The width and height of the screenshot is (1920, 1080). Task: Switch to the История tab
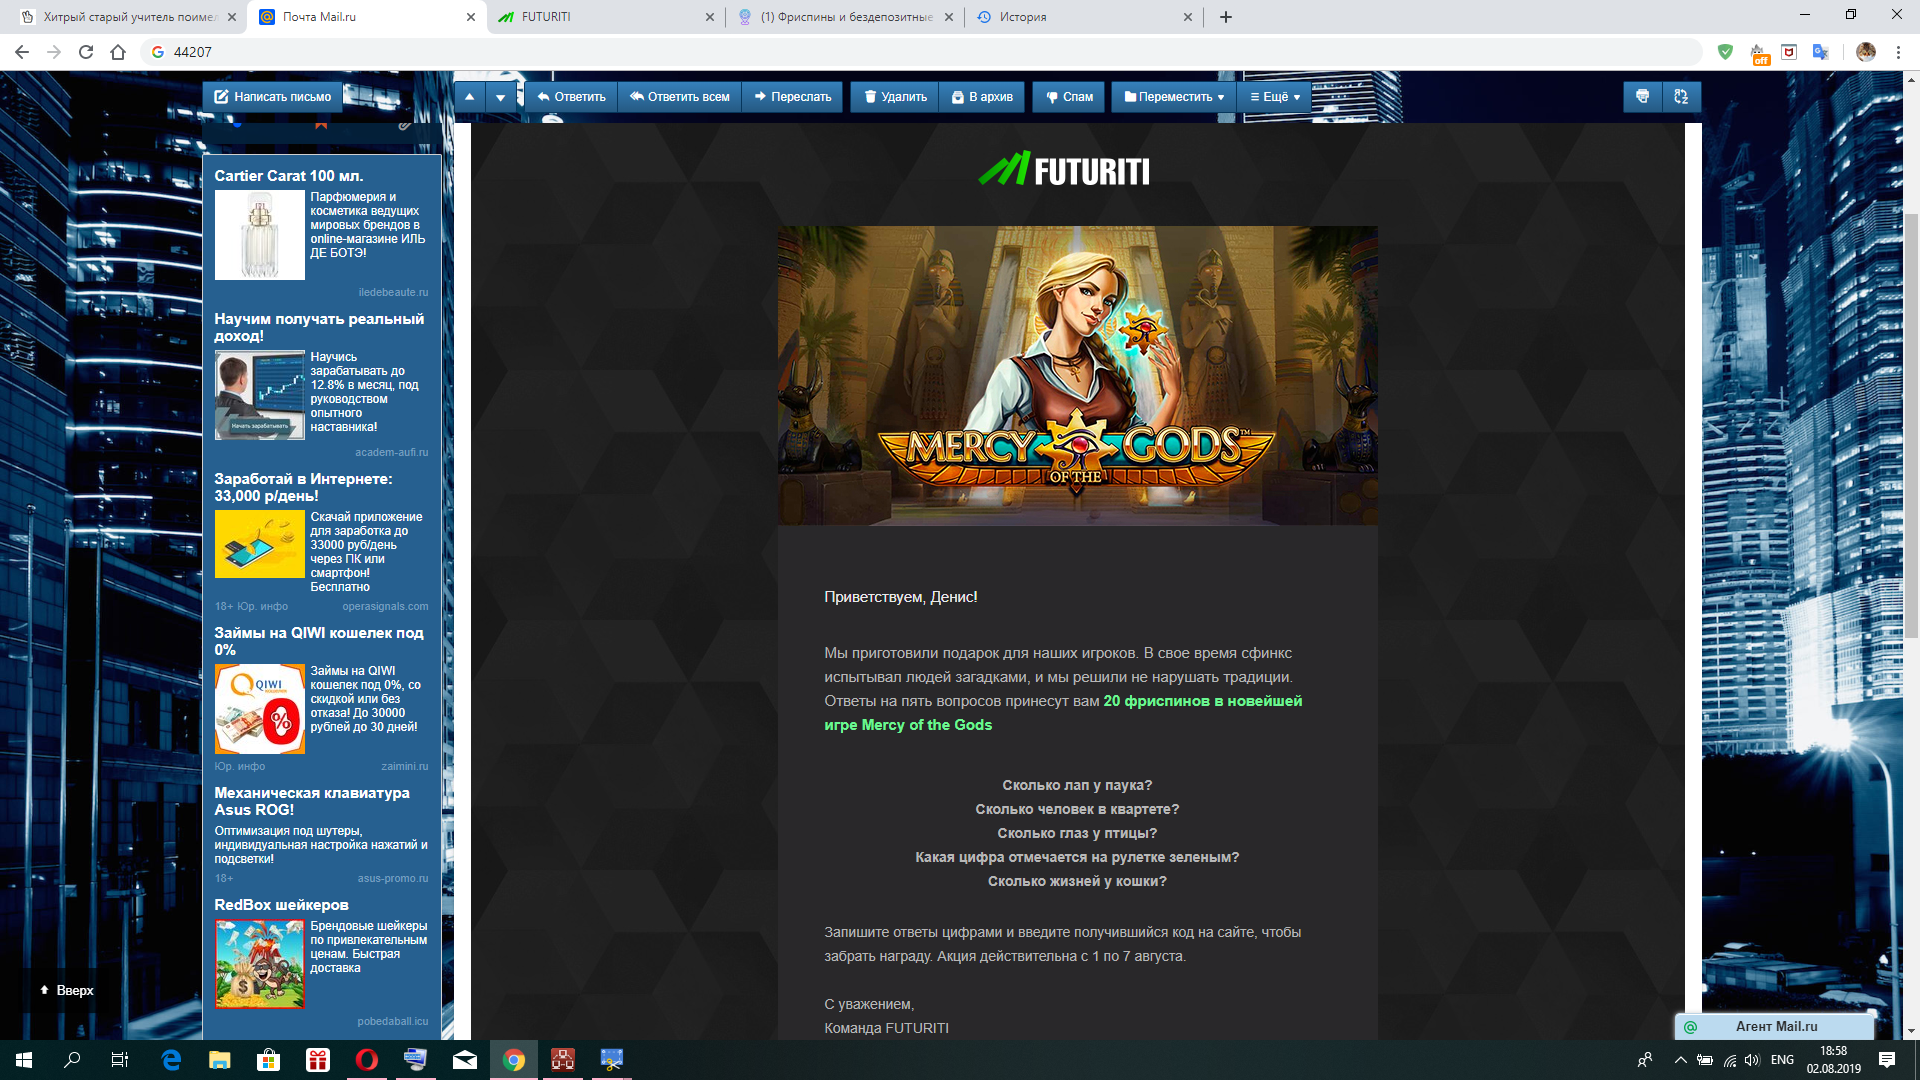[1084, 17]
